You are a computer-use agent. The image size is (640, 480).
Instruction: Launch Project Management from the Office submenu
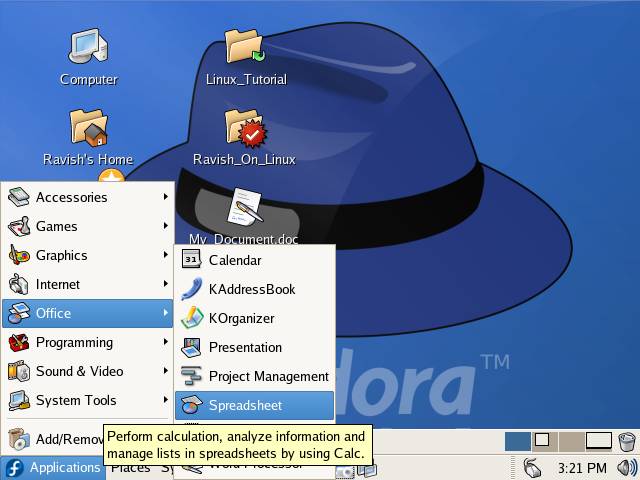268,376
